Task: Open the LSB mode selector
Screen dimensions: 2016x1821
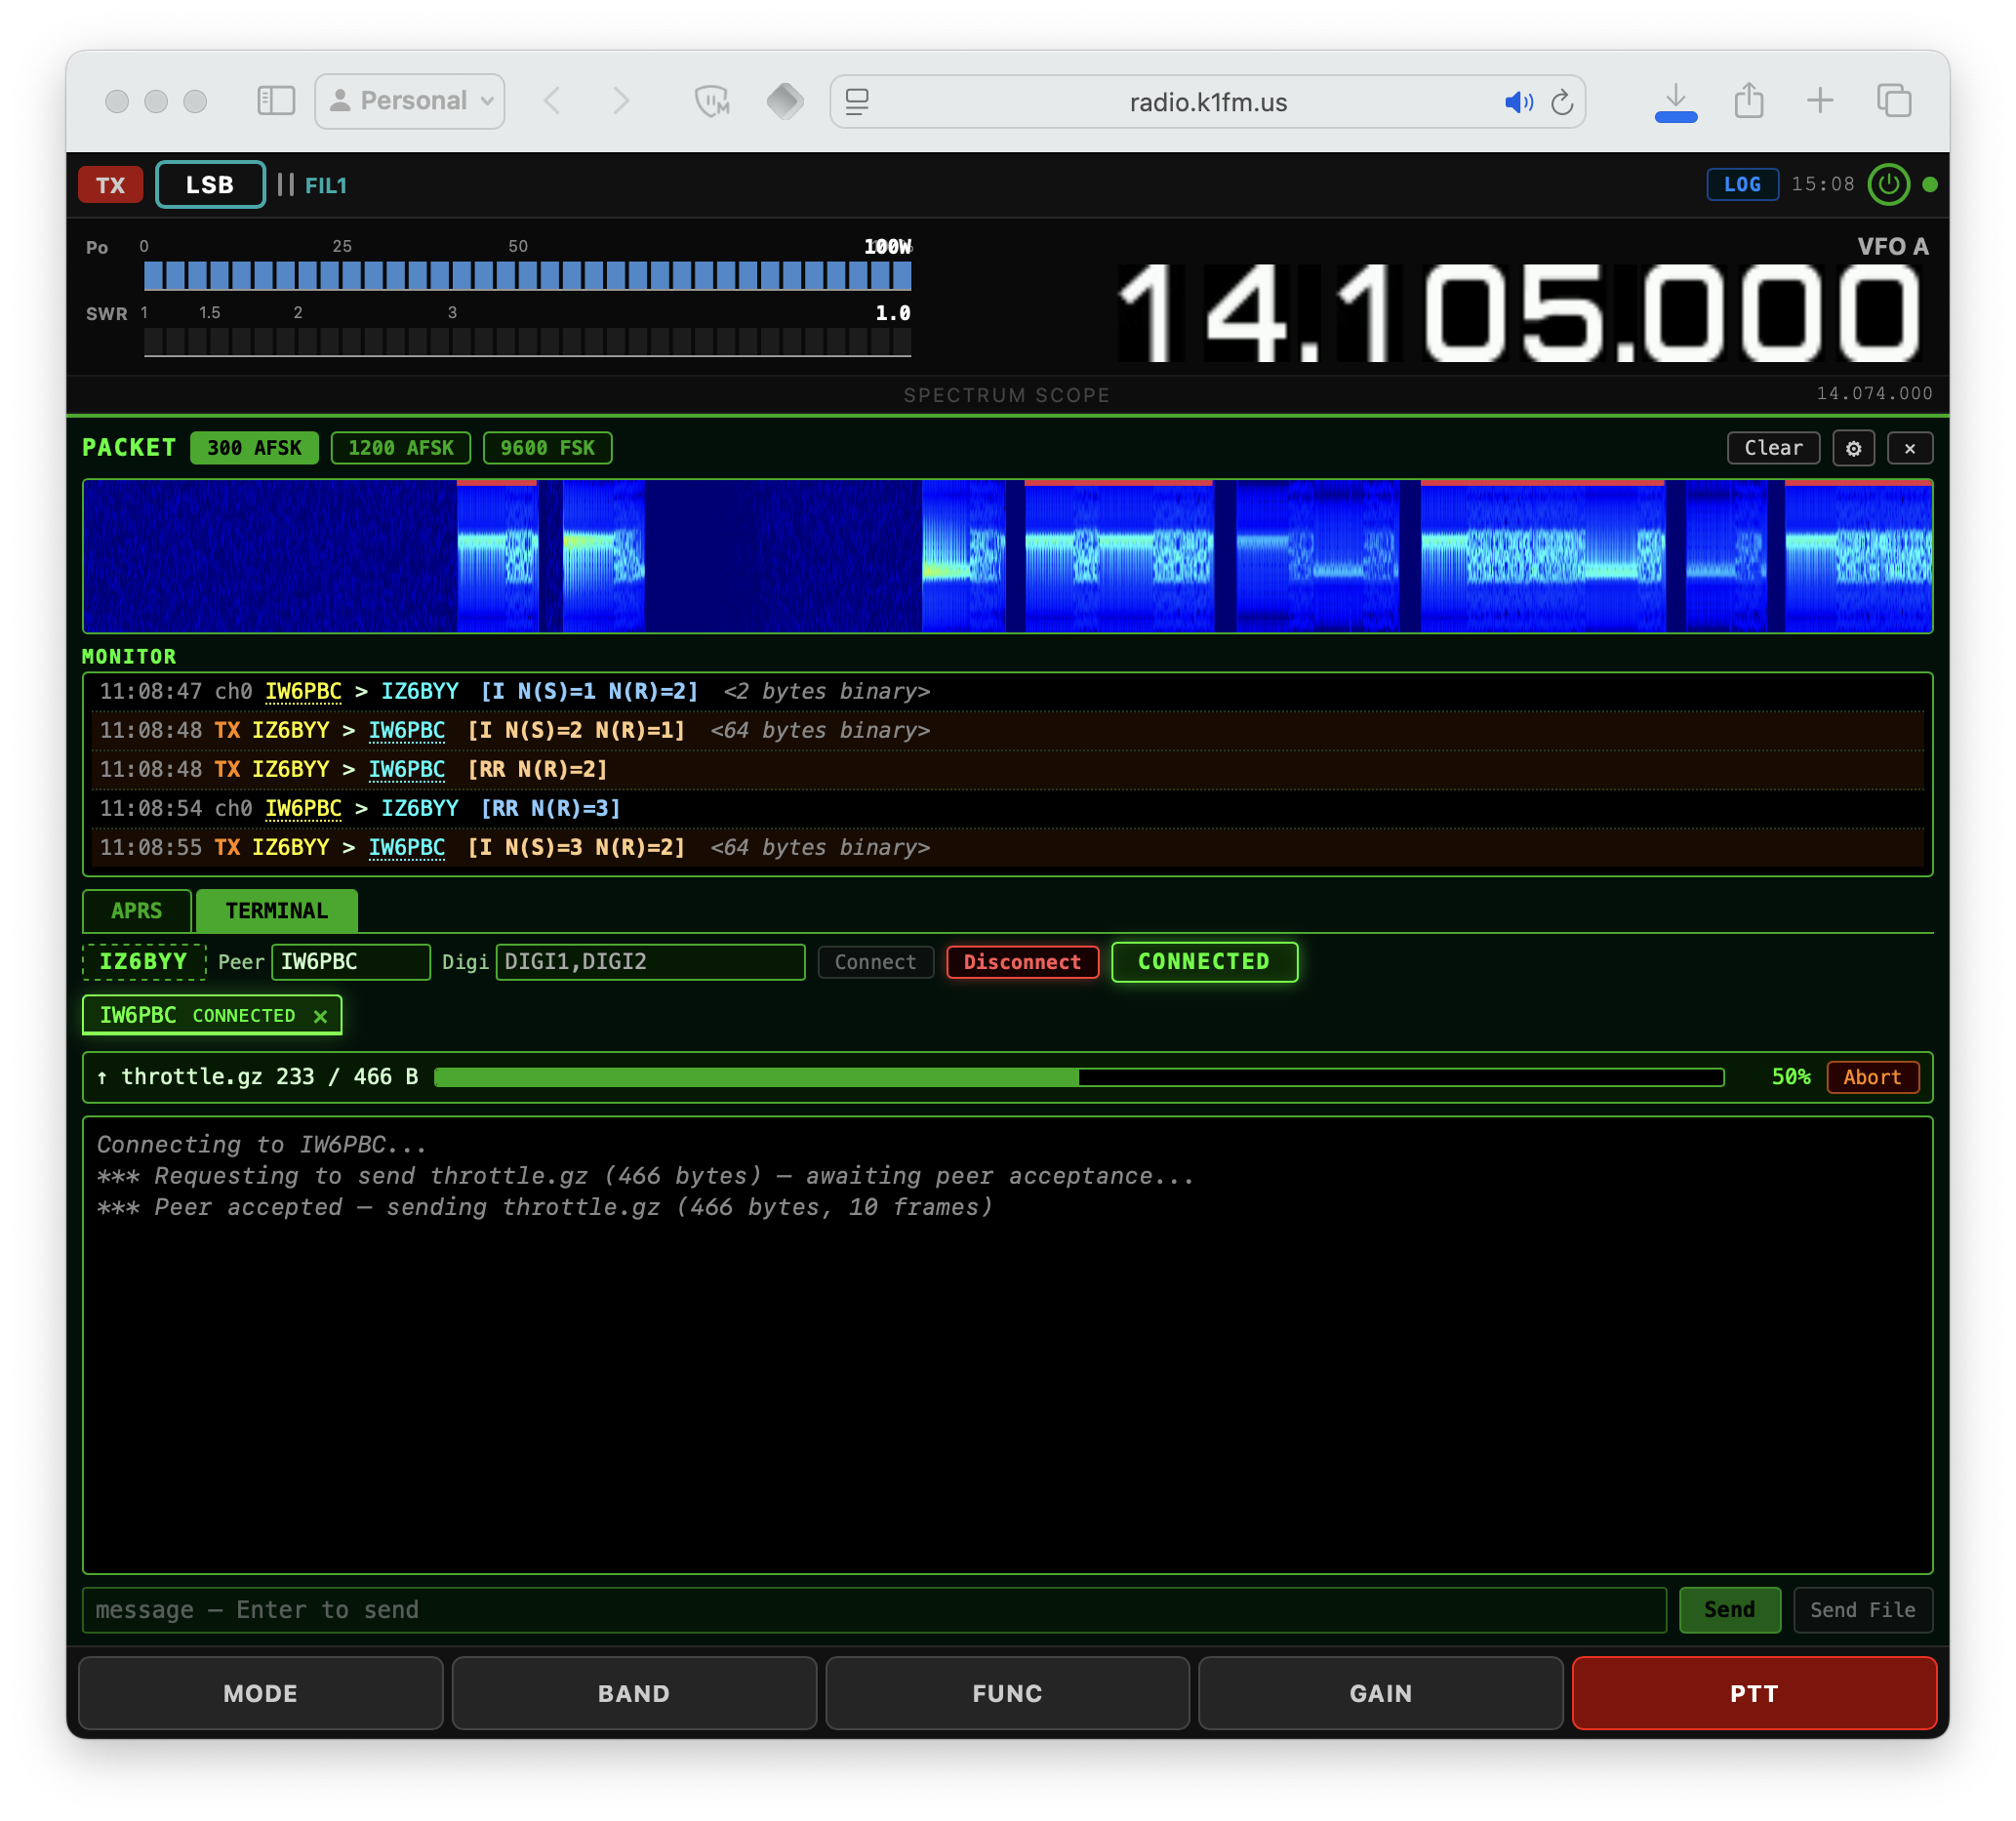Action: click(210, 185)
